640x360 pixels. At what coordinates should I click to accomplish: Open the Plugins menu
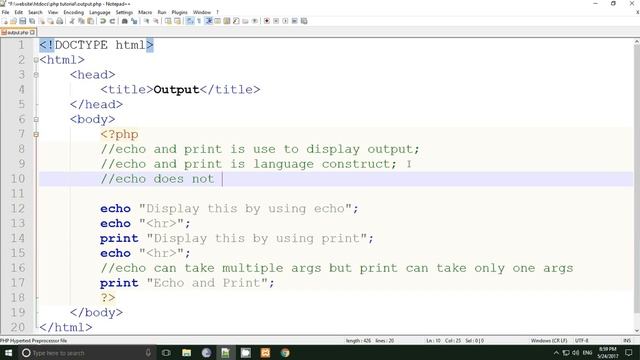[x=179, y=12]
